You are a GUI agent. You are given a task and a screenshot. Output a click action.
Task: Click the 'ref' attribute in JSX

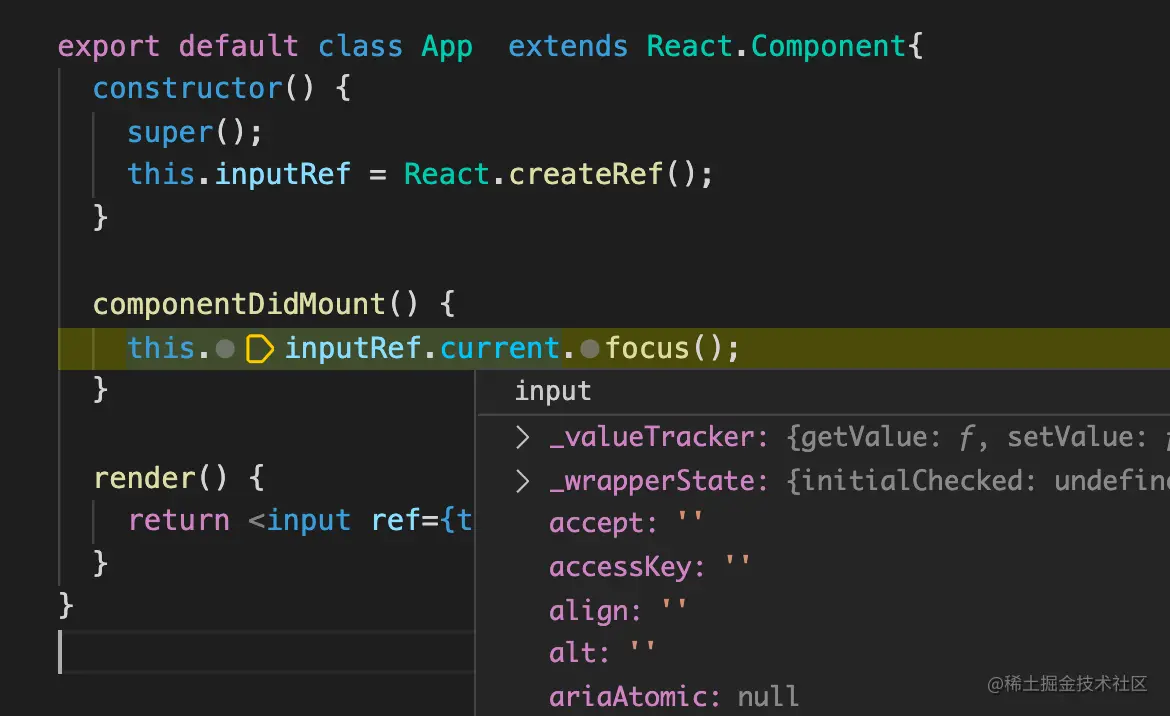395,520
